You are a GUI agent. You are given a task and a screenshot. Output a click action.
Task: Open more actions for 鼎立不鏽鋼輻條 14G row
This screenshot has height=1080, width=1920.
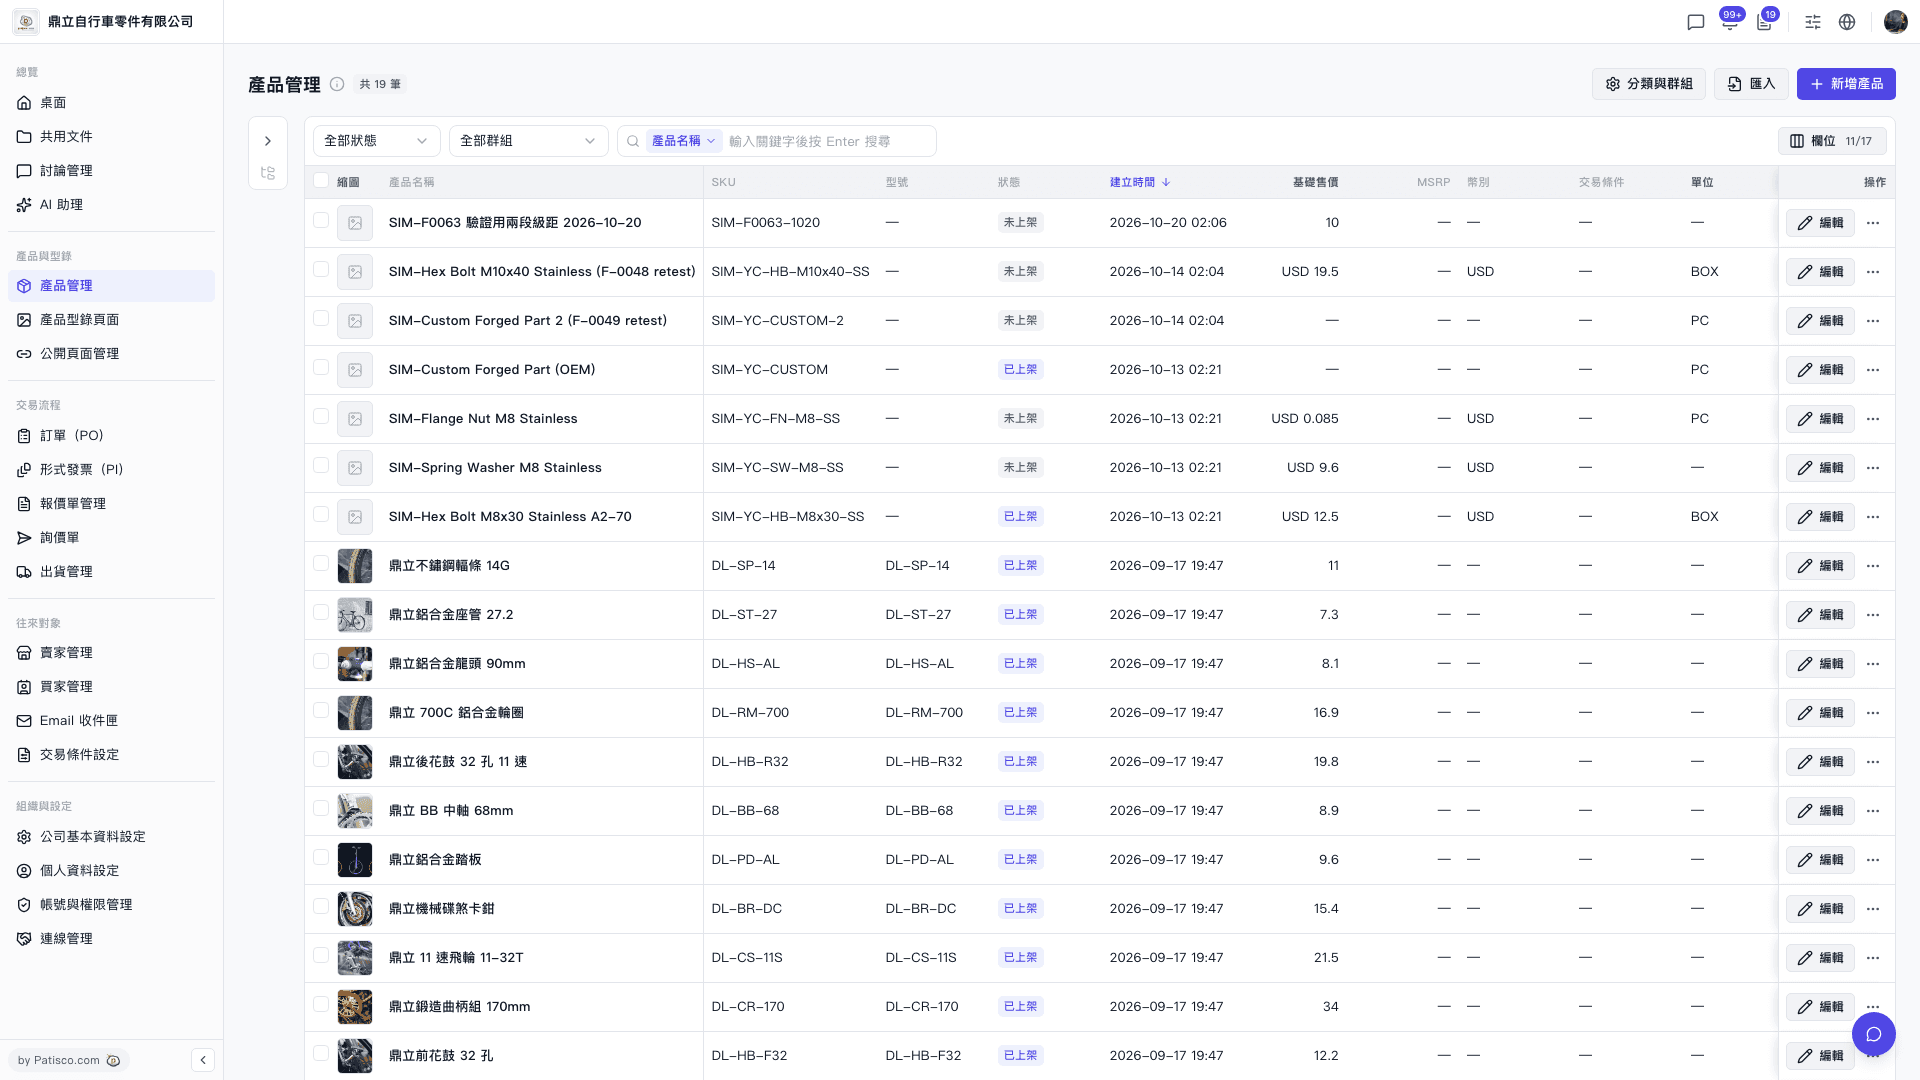pyautogui.click(x=1873, y=566)
